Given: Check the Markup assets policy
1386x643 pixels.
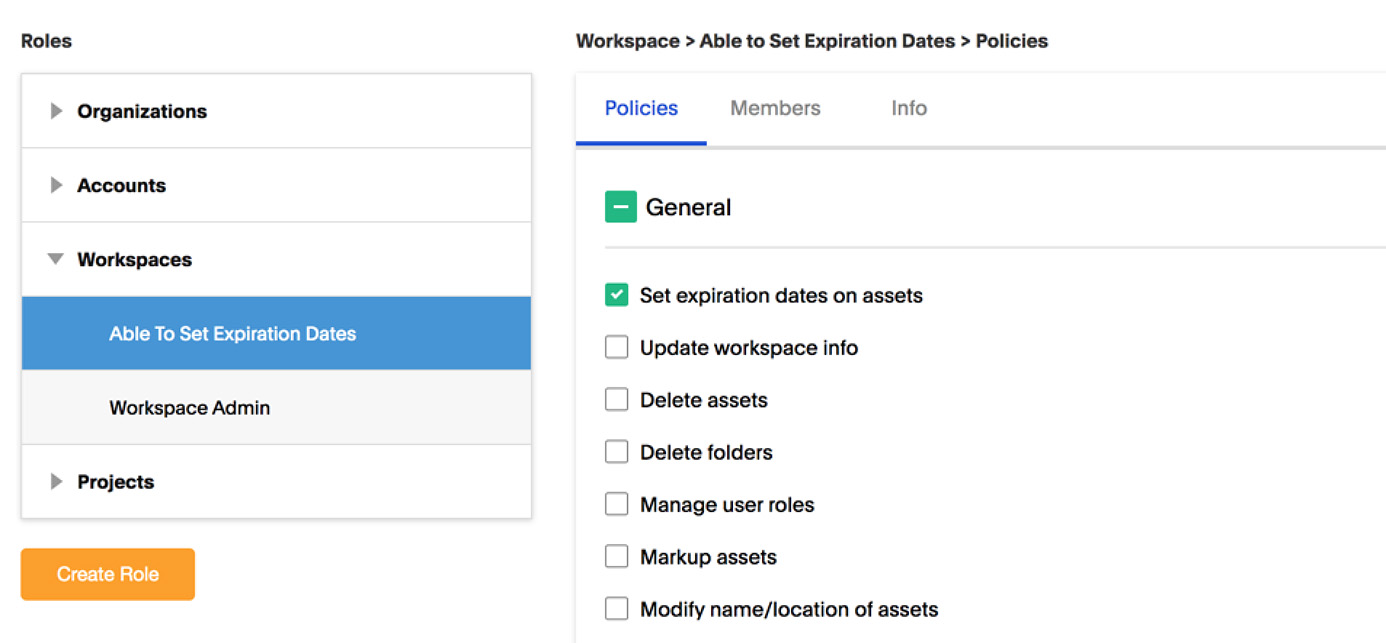Looking at the screenshot, I should (x=616, y=555).
